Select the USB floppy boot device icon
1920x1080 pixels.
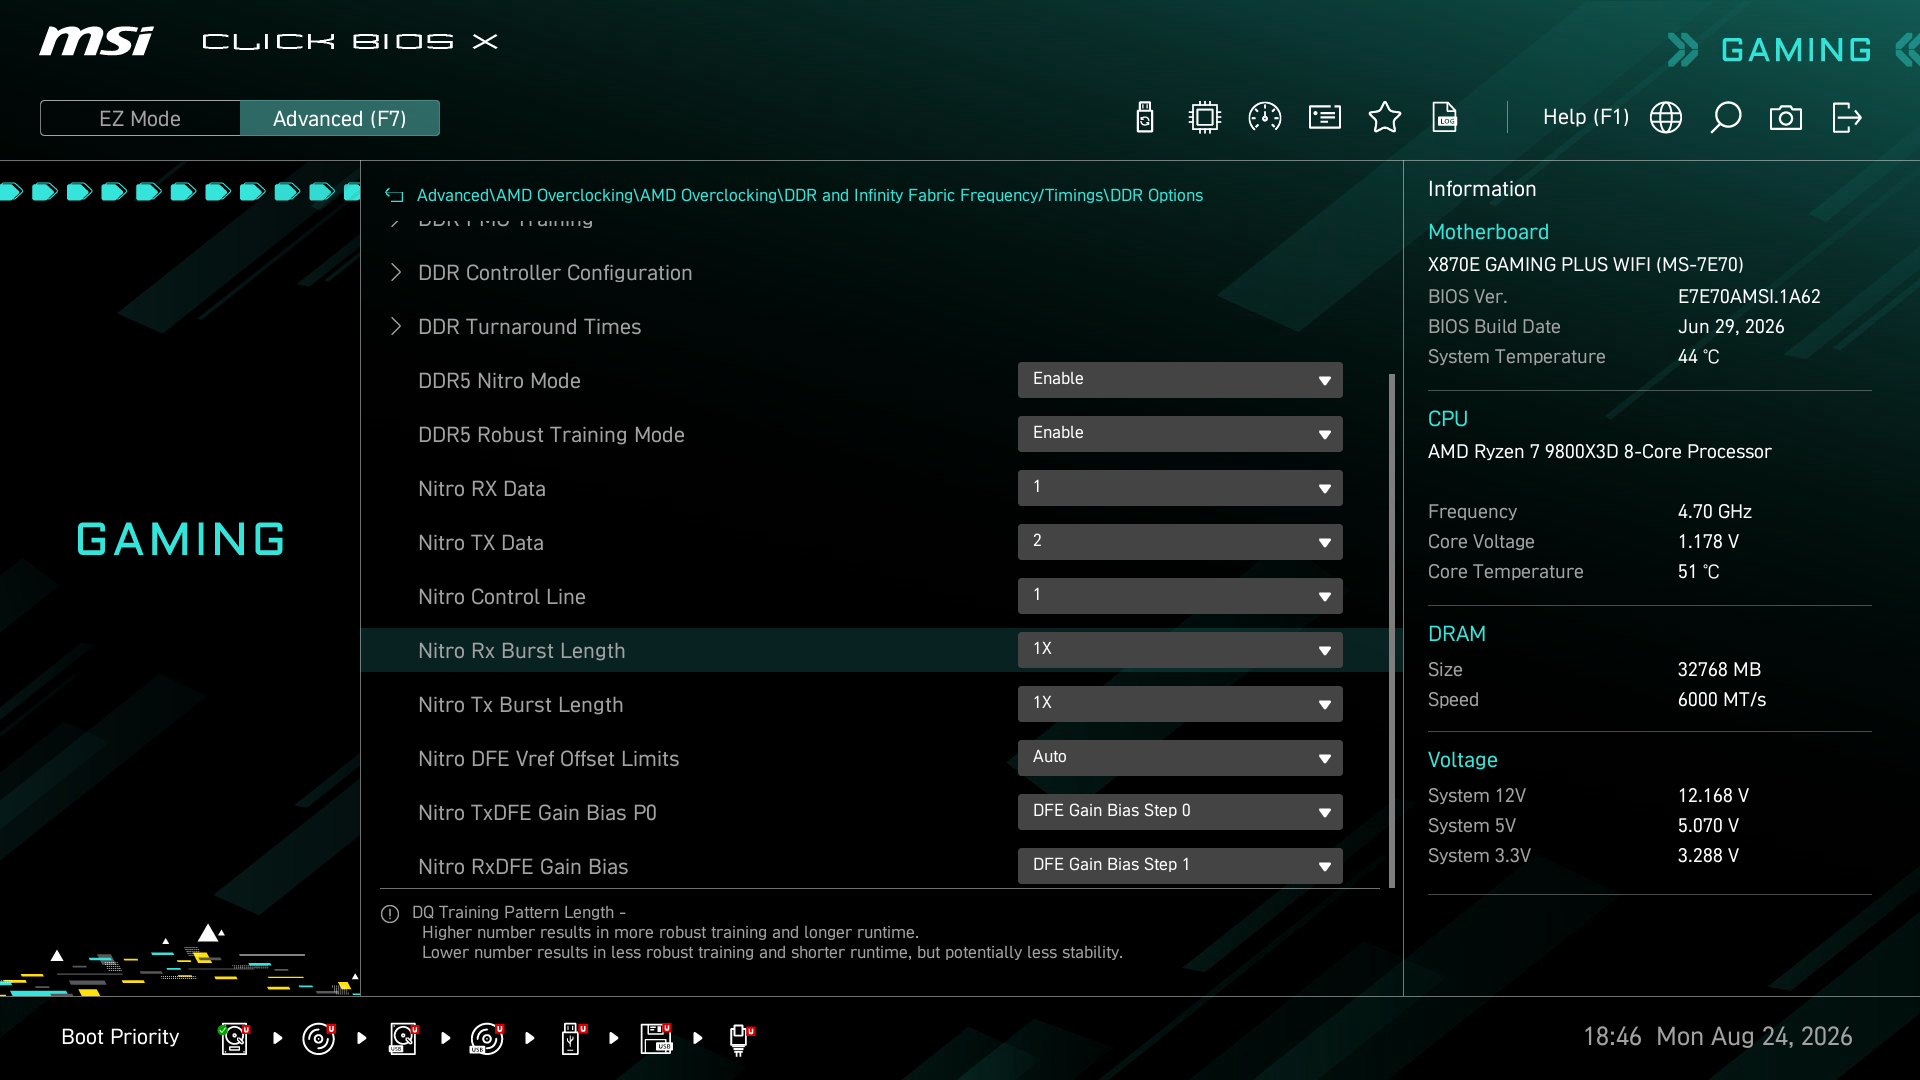[x=656, y=1038]
